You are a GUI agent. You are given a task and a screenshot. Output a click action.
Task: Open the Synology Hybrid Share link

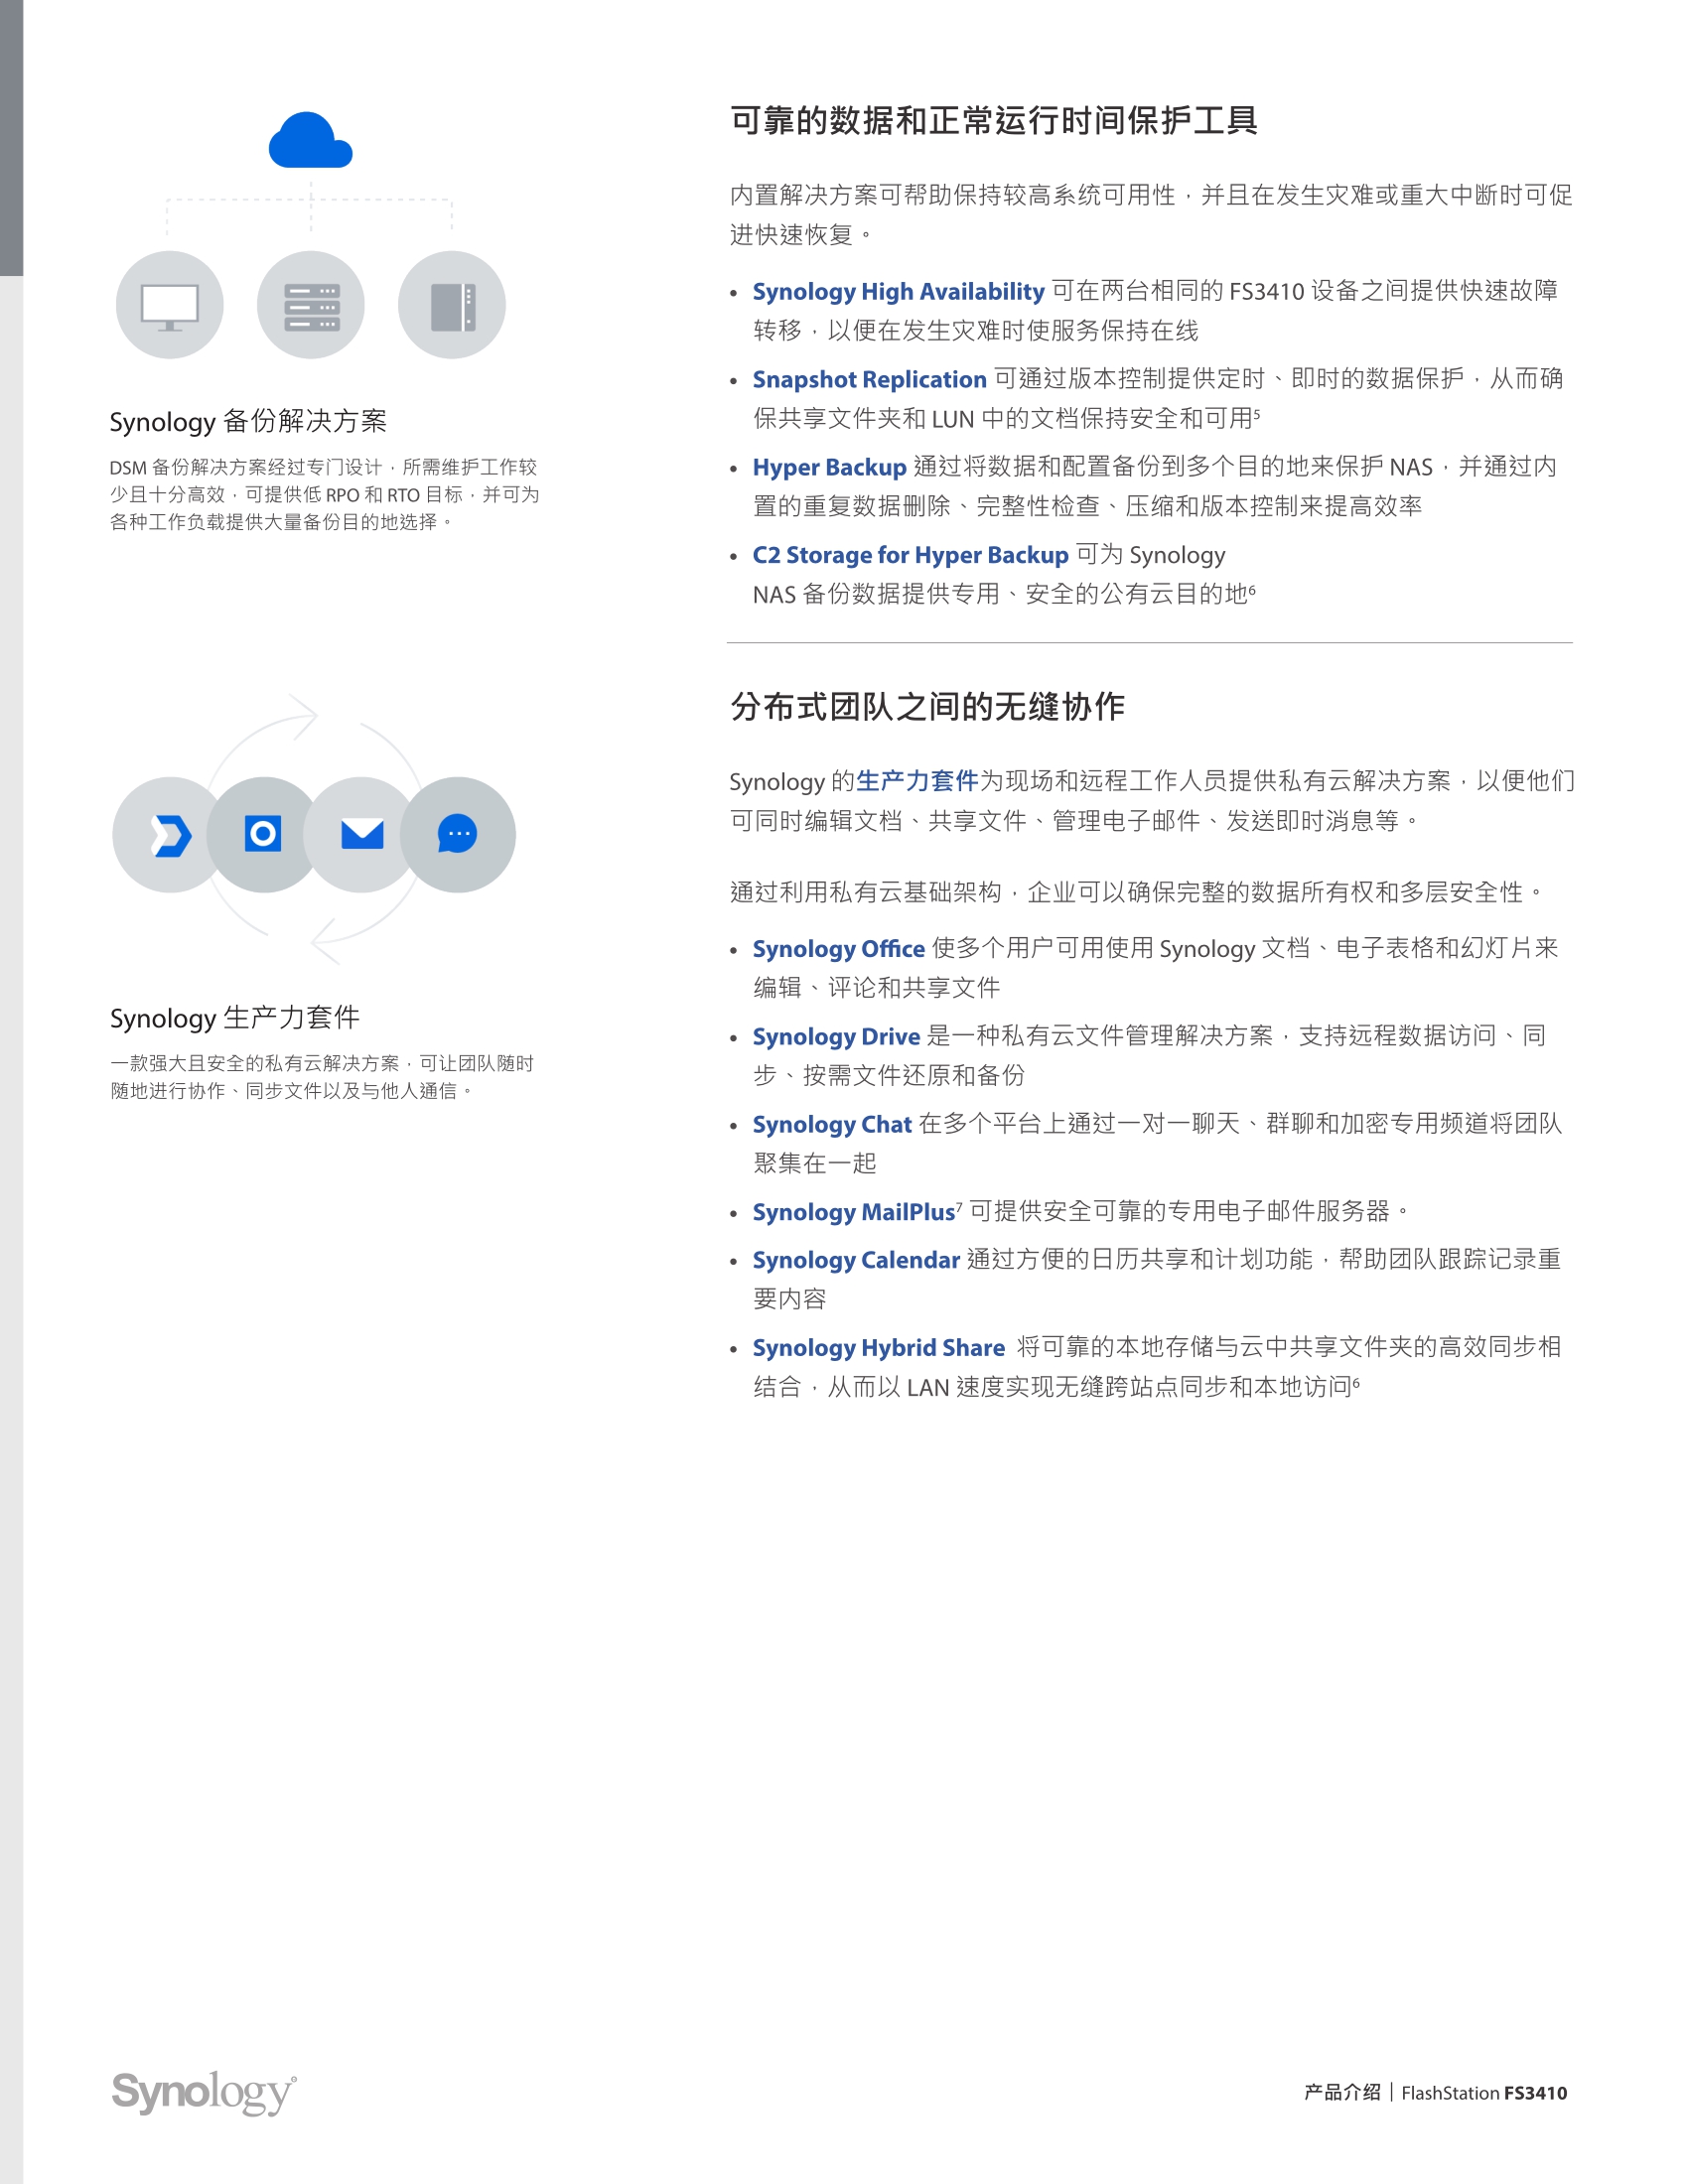(x=878, y=1348)
